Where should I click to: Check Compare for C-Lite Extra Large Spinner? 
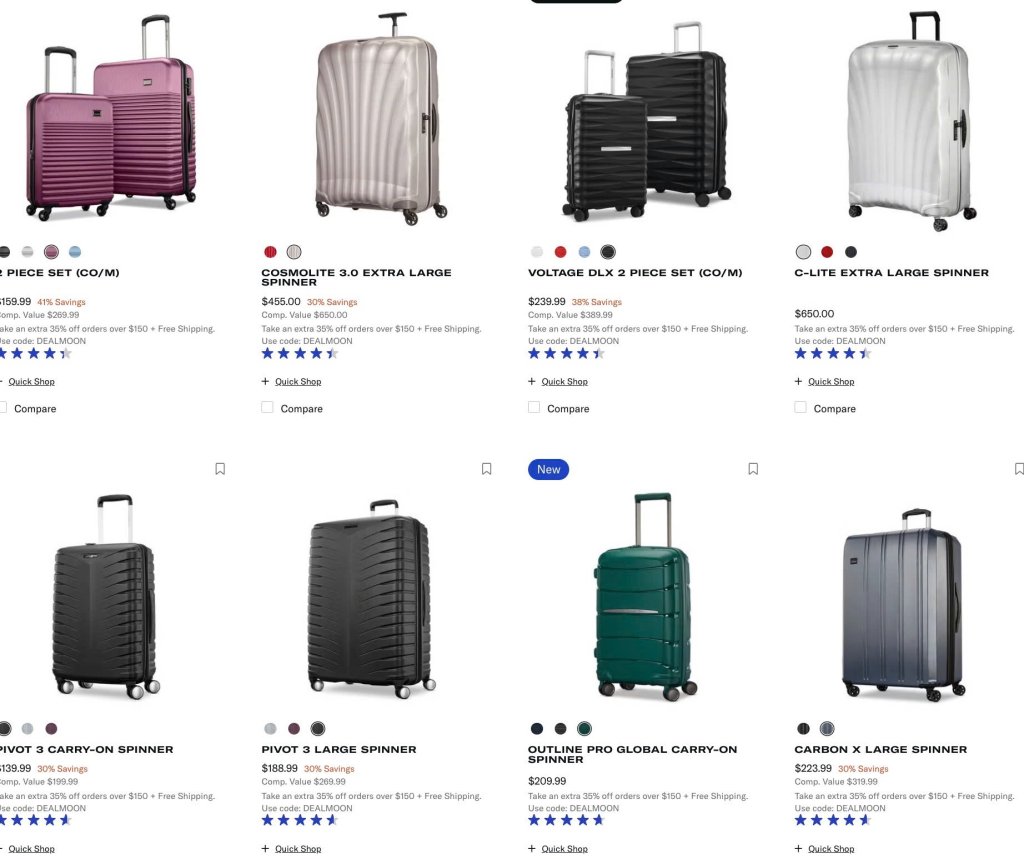coord(800,408)
